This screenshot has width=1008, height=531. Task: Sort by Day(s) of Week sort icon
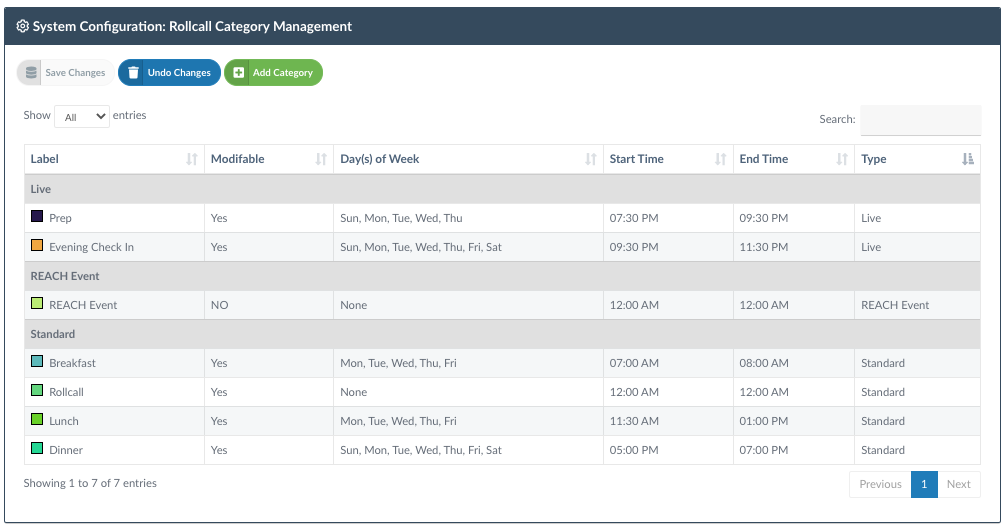click(591, 159)
